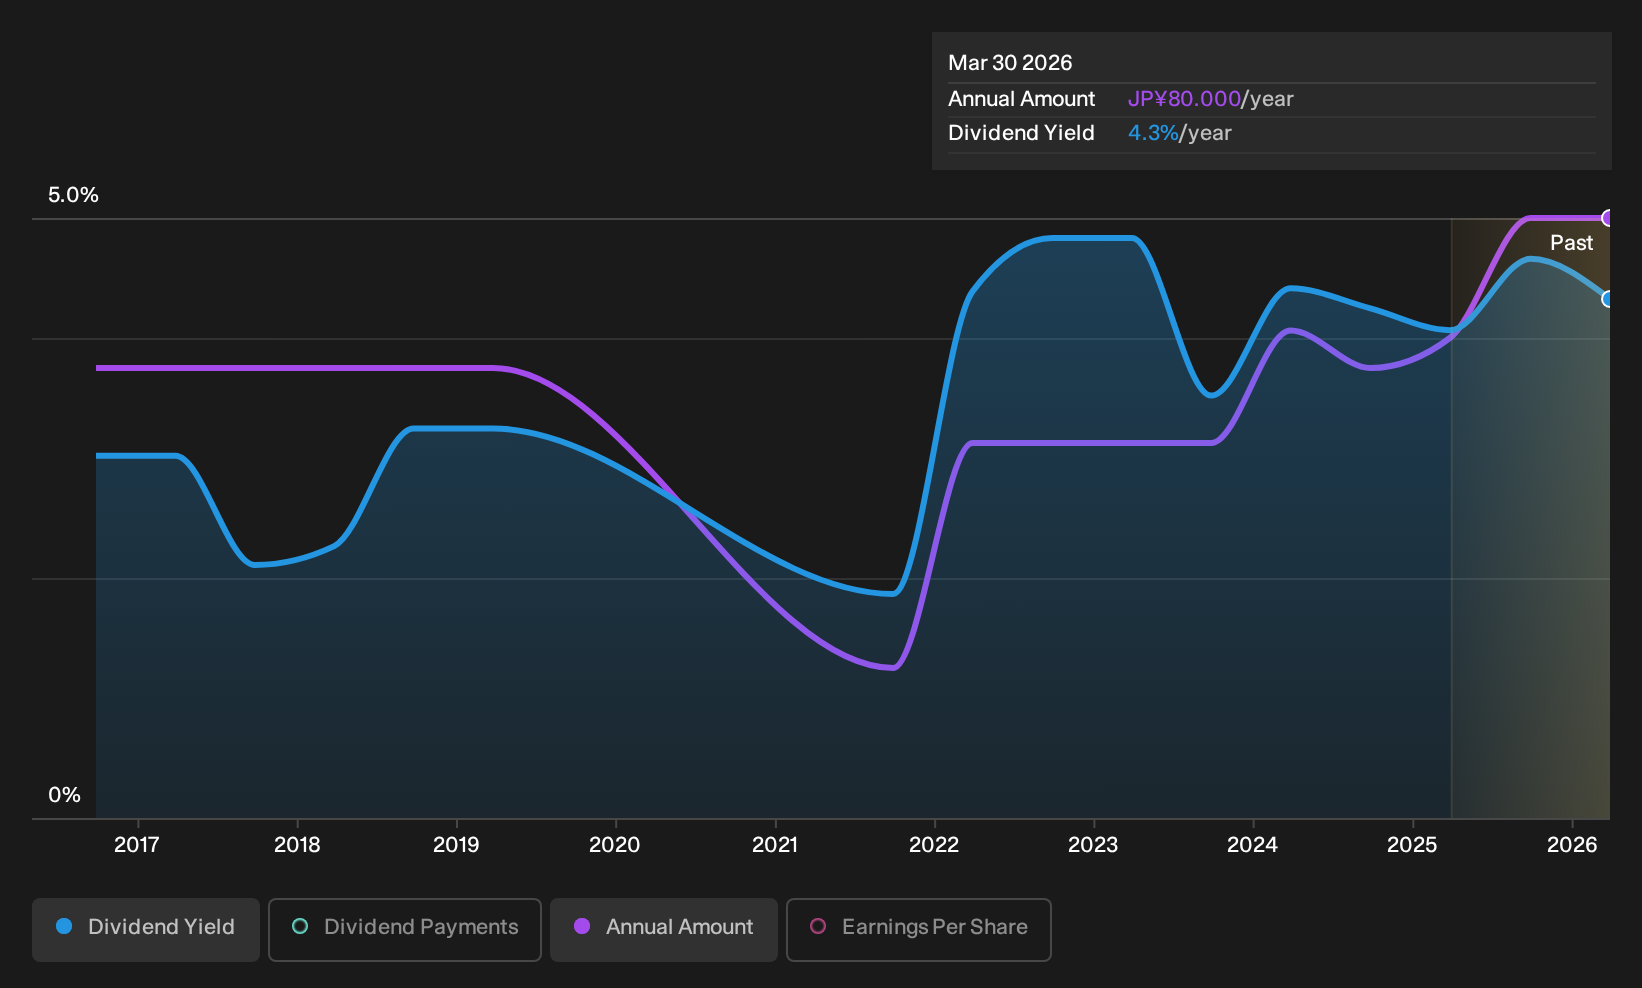Click the JP¥80.000 annual amount value

click(1184, 99)
